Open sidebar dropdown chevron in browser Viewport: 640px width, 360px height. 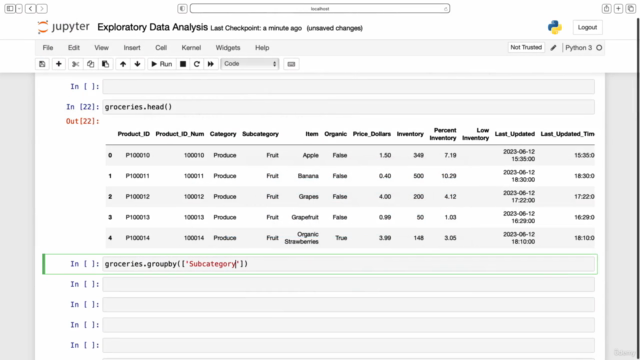tap(19, 8)
